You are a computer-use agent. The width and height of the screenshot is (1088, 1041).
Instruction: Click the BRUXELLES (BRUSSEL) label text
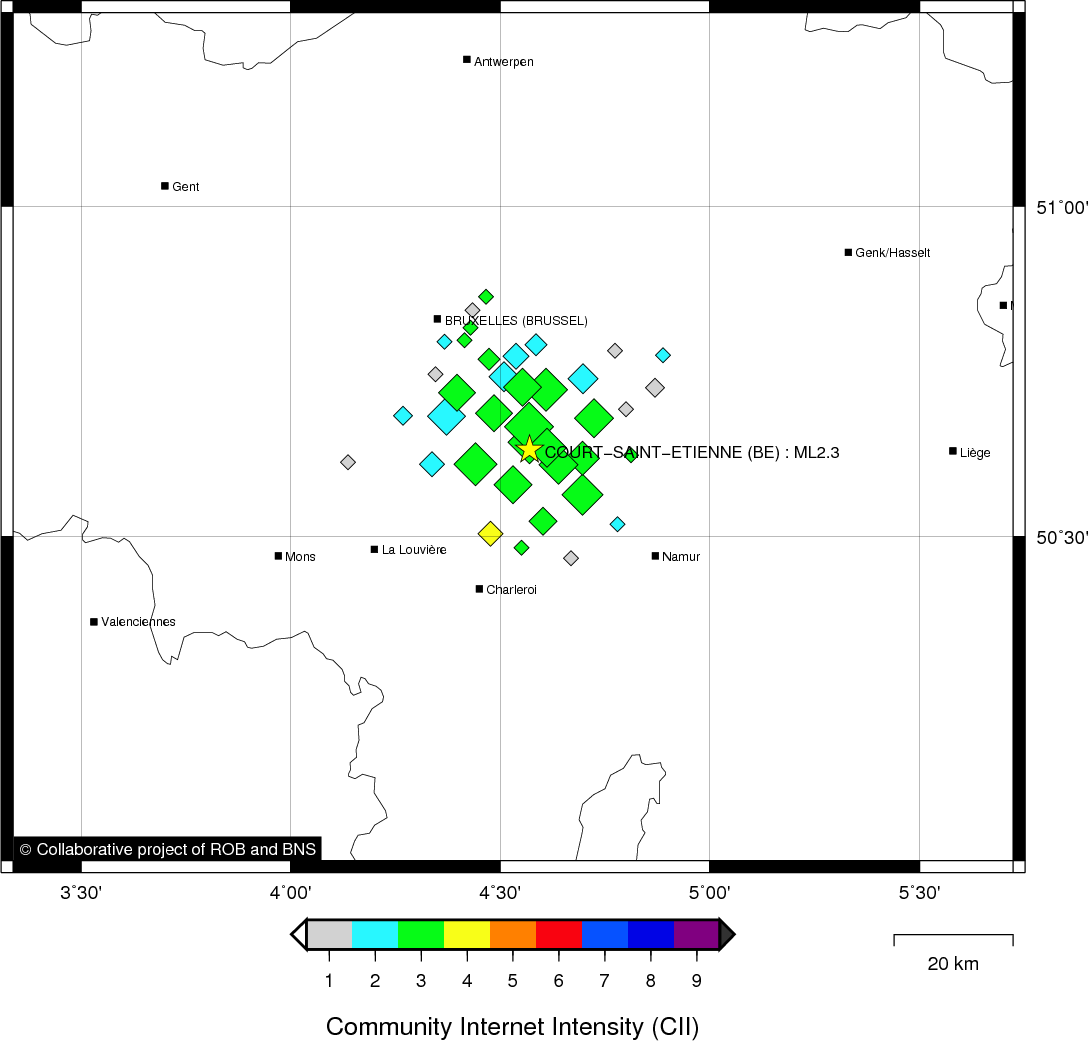(515, 321)
